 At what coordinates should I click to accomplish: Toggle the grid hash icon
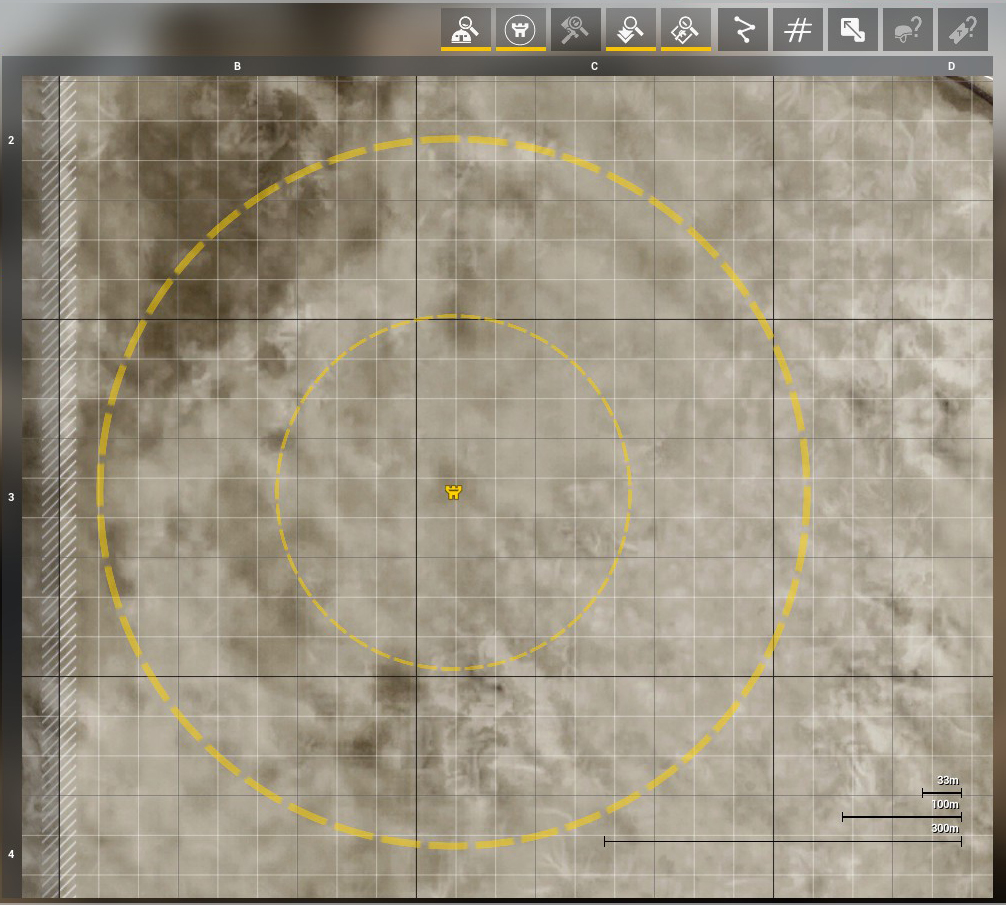coord(798,29)
